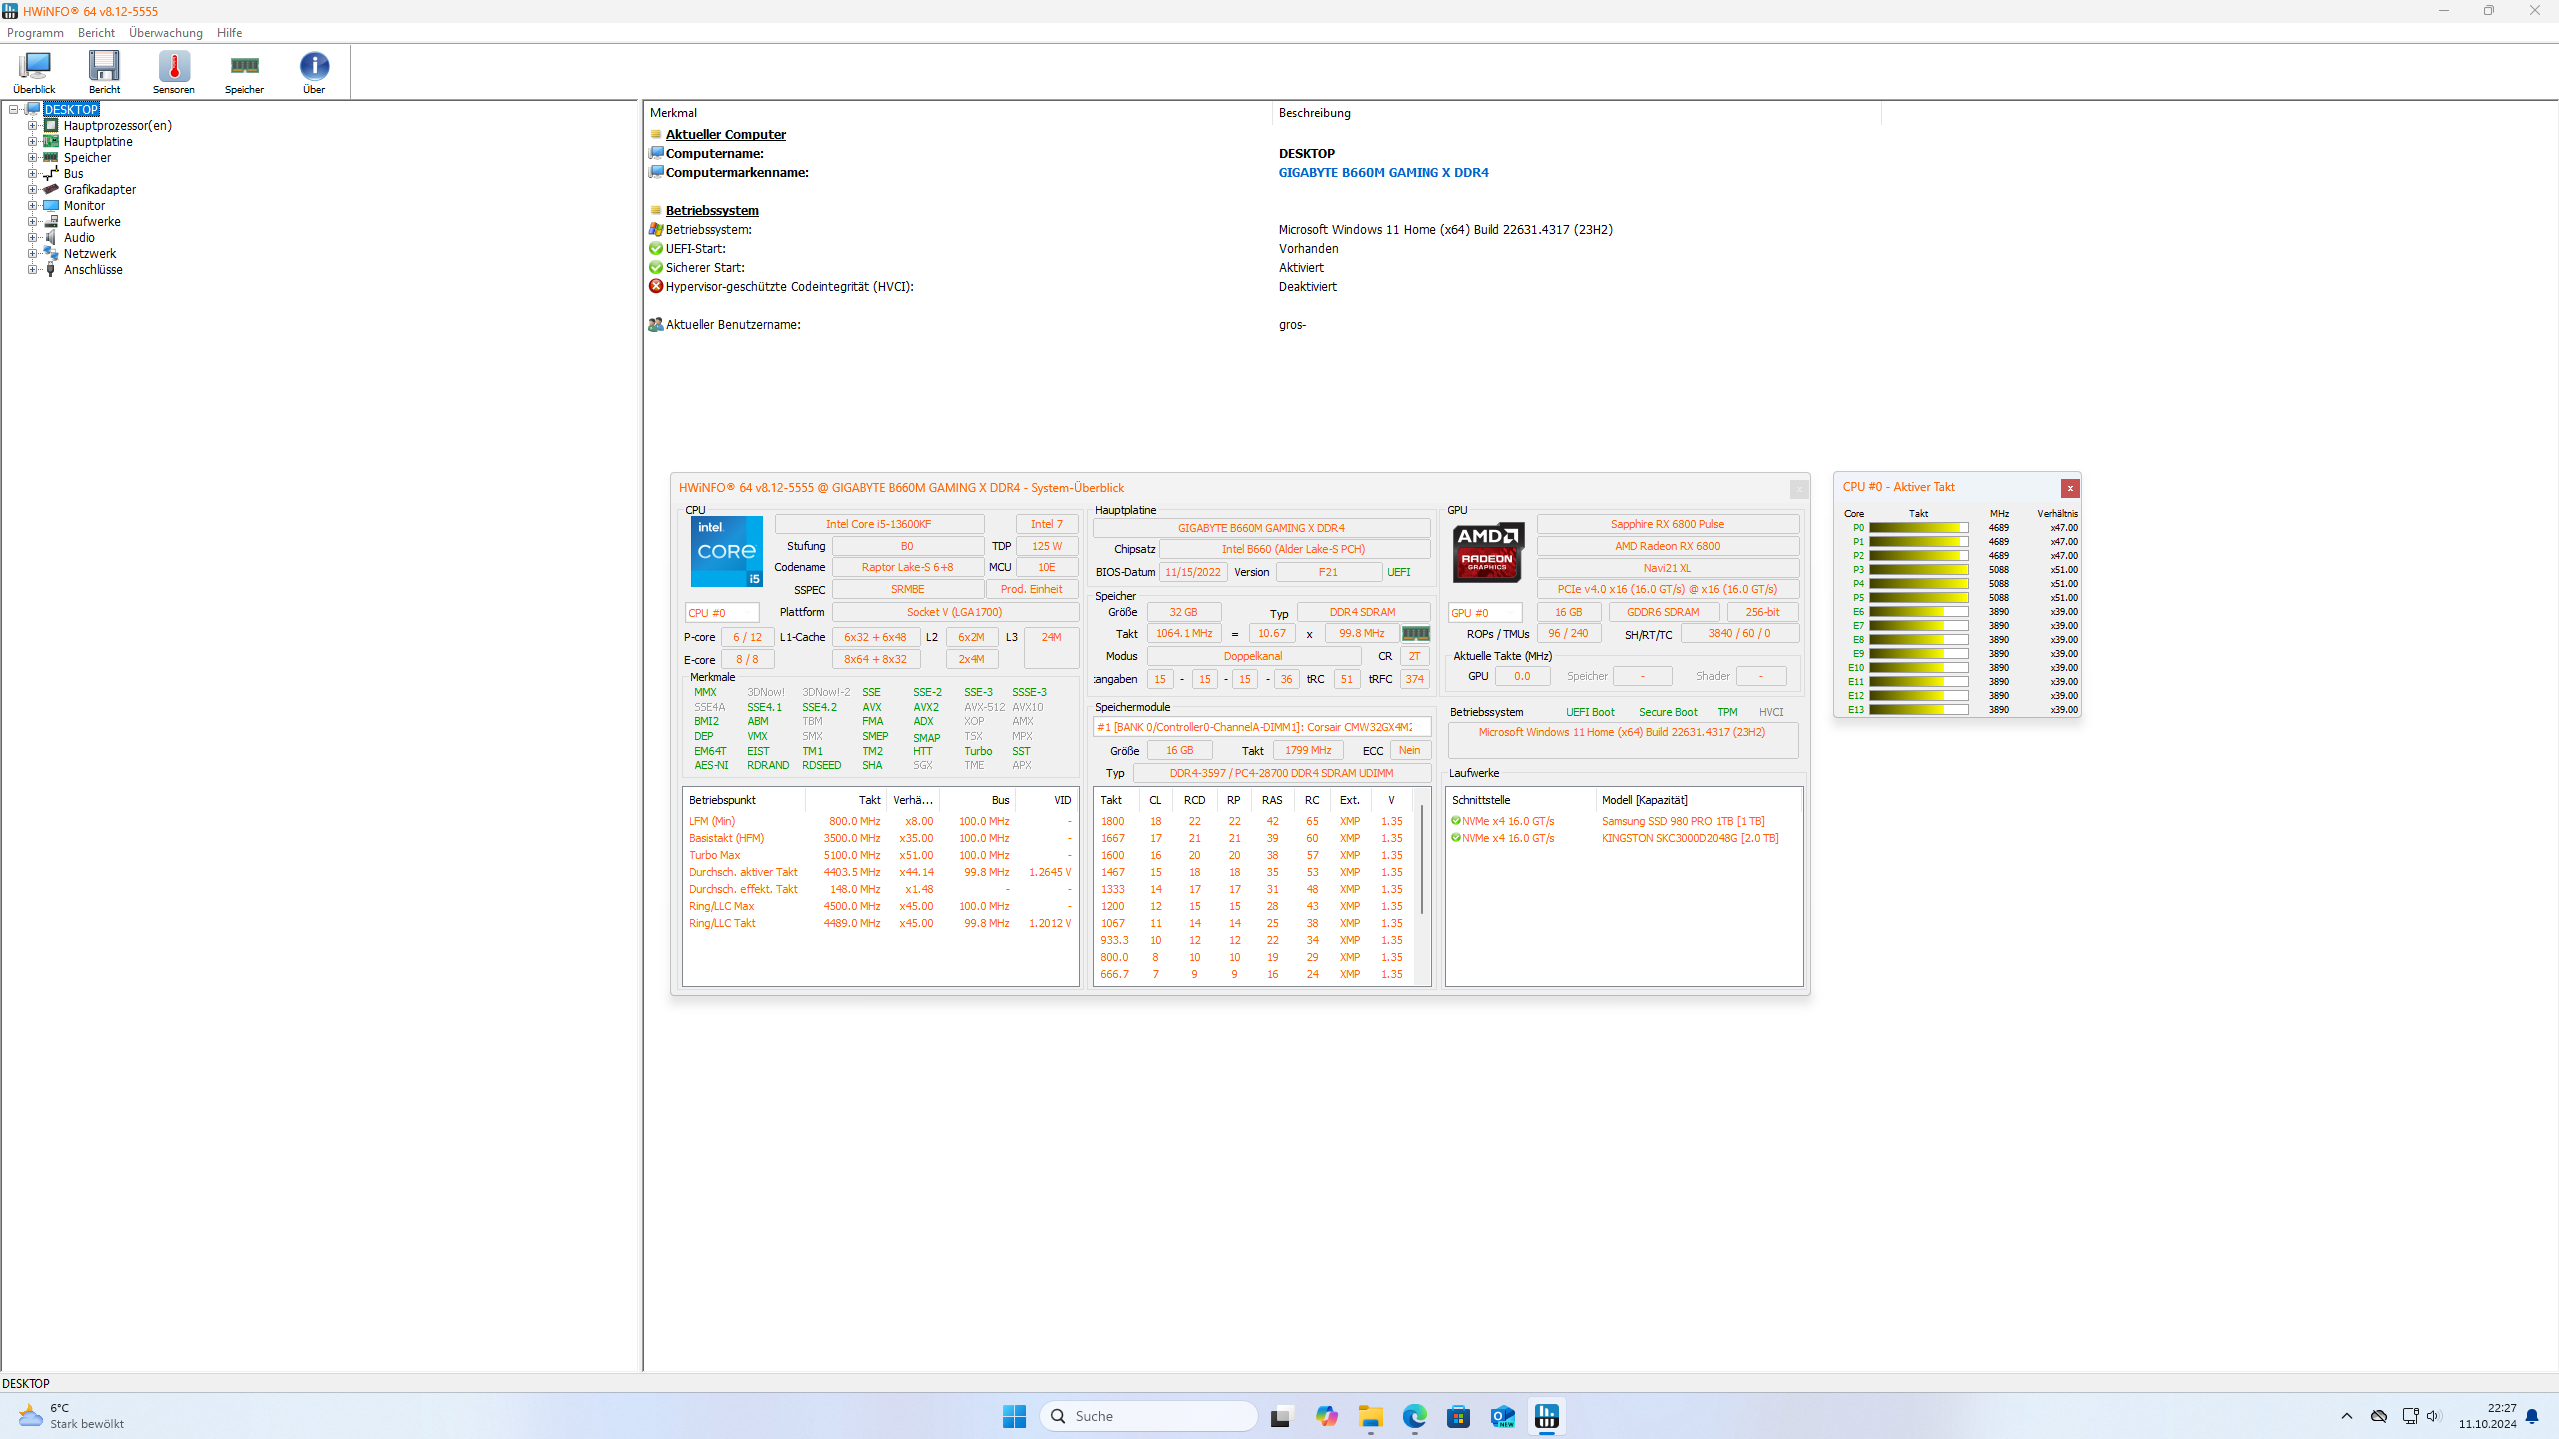
Task: Click the memory timings table scrollbar
Action: [1422, 860]
